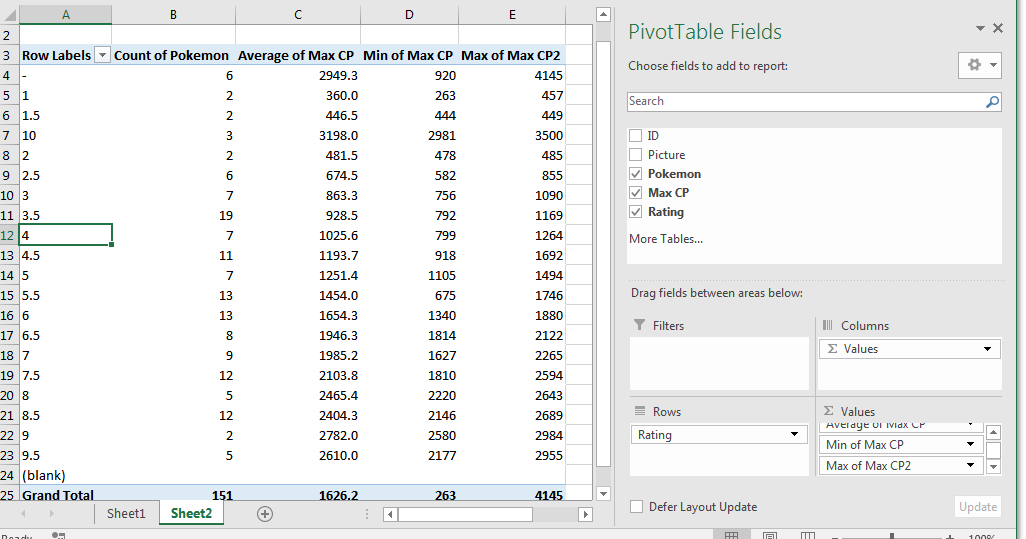1026x539 pixels.
Task: Switch to the Sheet1 tab
Action: [x=126, y=513]
